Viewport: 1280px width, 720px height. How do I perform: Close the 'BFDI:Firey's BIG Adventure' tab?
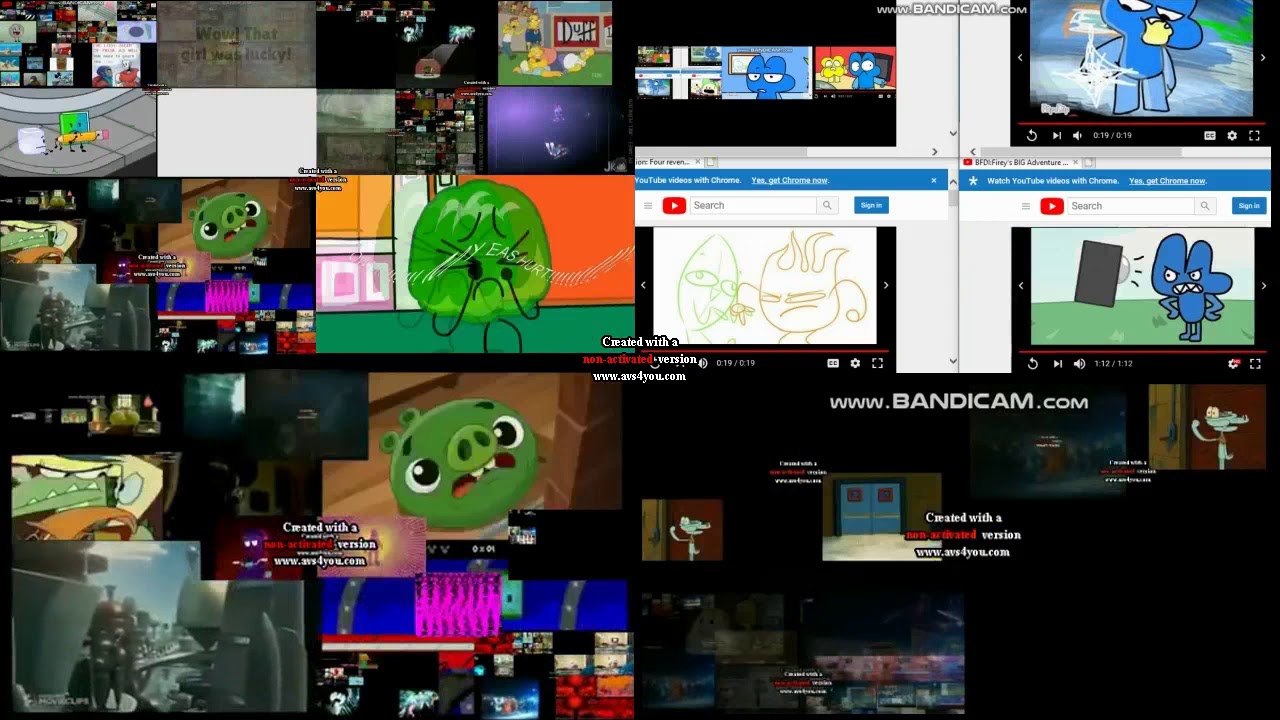click(1073, 162)
